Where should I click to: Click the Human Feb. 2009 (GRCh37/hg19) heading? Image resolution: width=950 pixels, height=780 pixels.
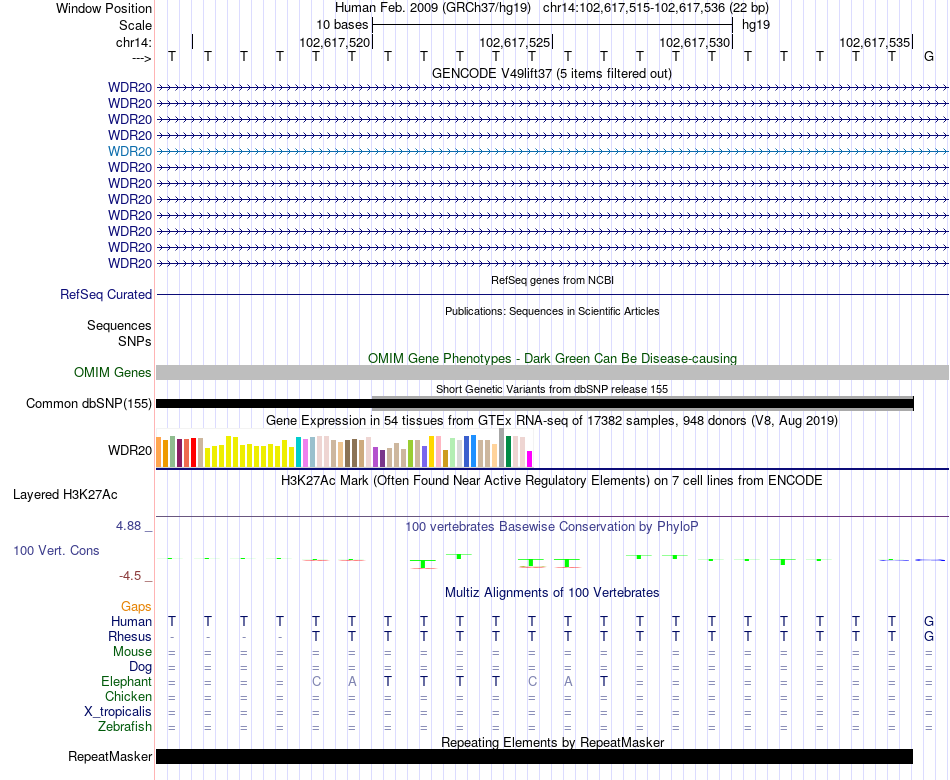click(433, 8)
